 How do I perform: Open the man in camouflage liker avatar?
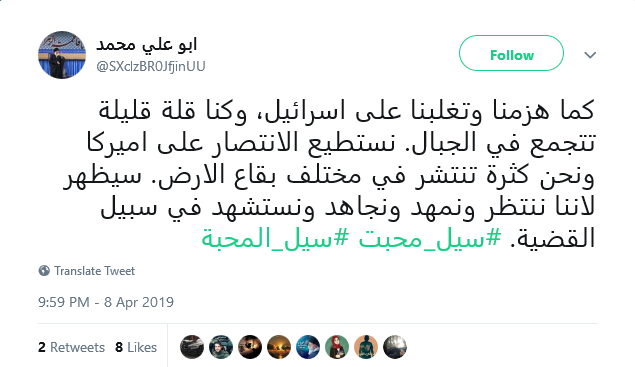(221, 347)
